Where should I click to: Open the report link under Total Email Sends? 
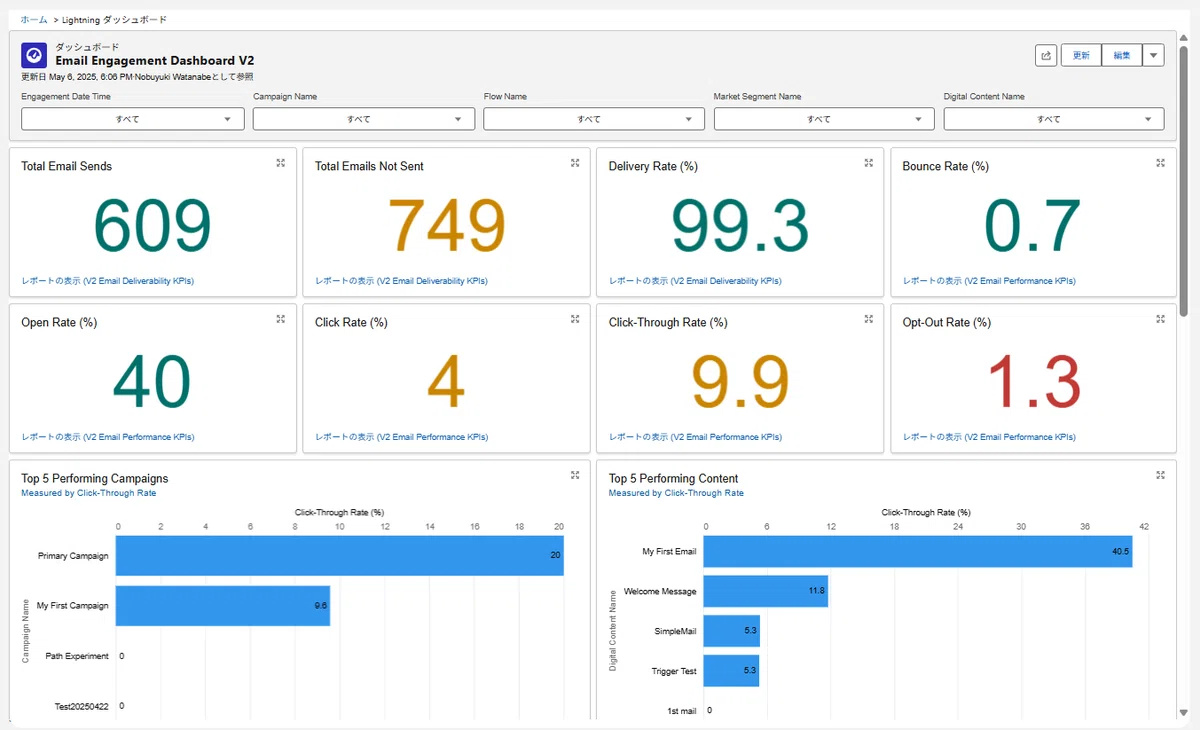point(108,281)
